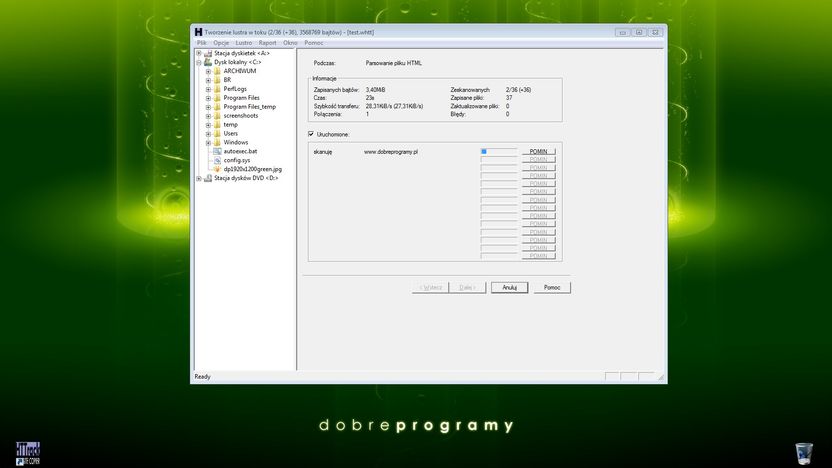832x468 pixels.
Task: Click the Program Files folder icon
Action: [217, 98]
